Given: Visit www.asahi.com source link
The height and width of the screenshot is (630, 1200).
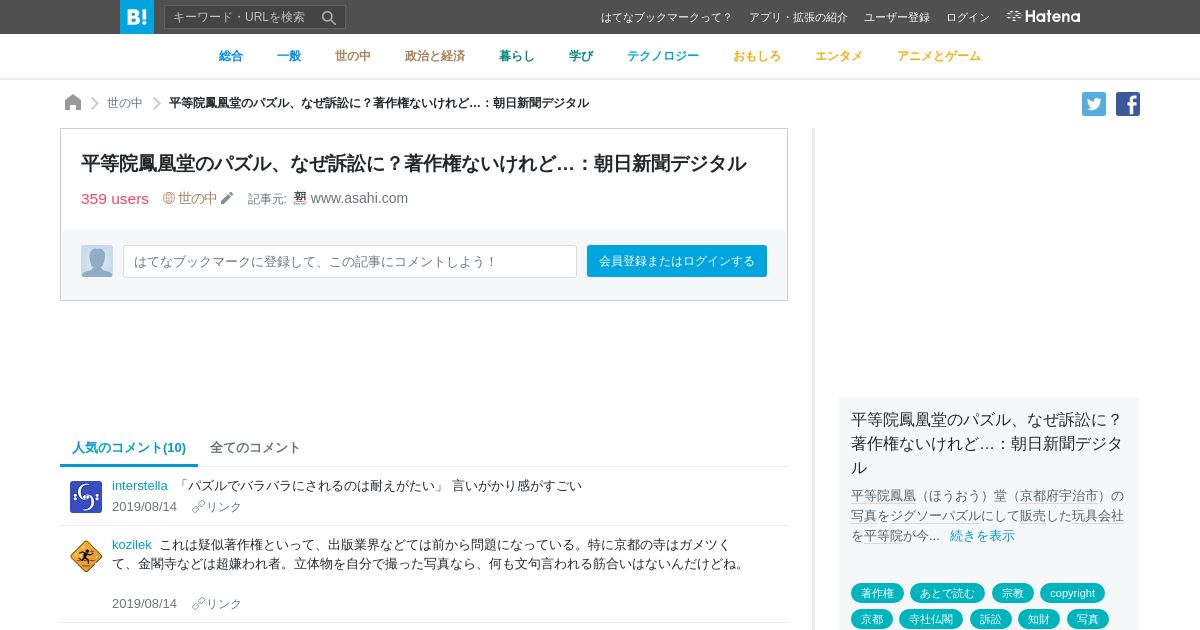Looking at the screenshot, I should (x=359, y=198).
